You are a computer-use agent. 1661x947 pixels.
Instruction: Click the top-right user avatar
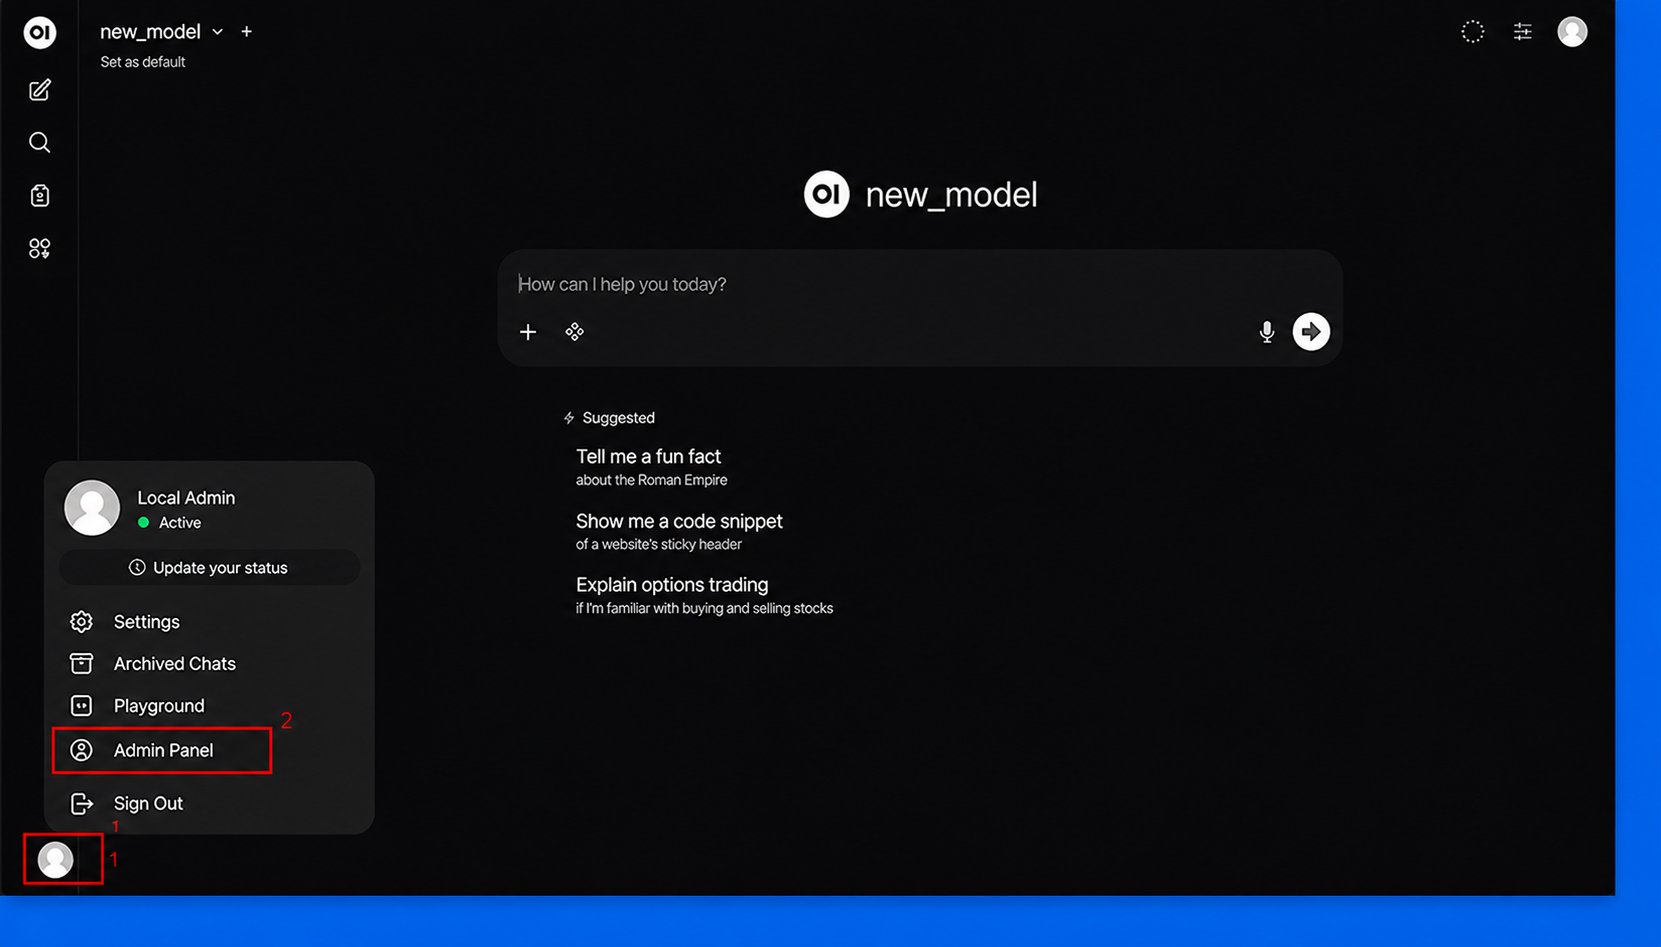pyautogui.click(x=1572, y=32)
